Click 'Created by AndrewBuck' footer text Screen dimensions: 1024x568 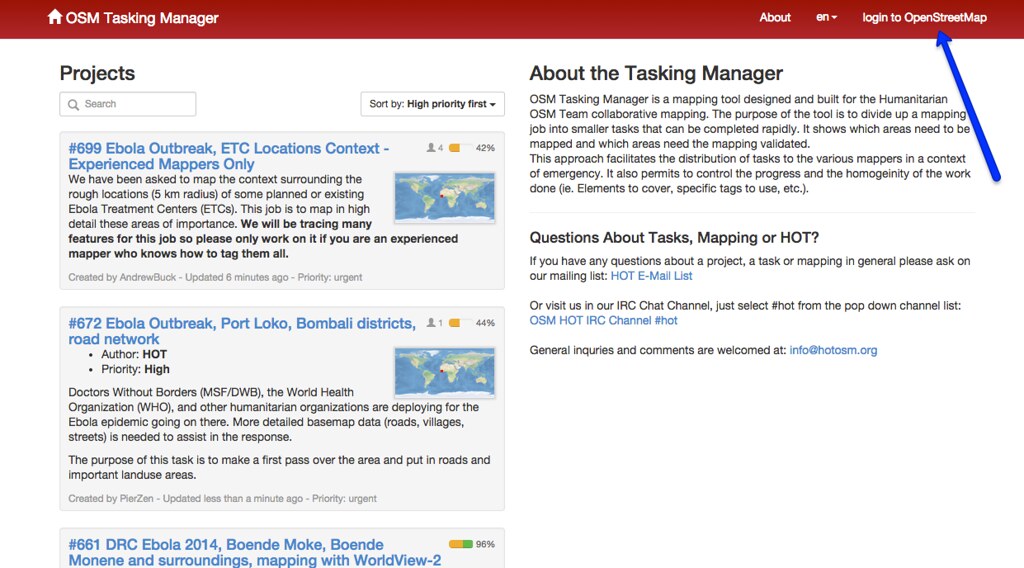pos(122,277)
